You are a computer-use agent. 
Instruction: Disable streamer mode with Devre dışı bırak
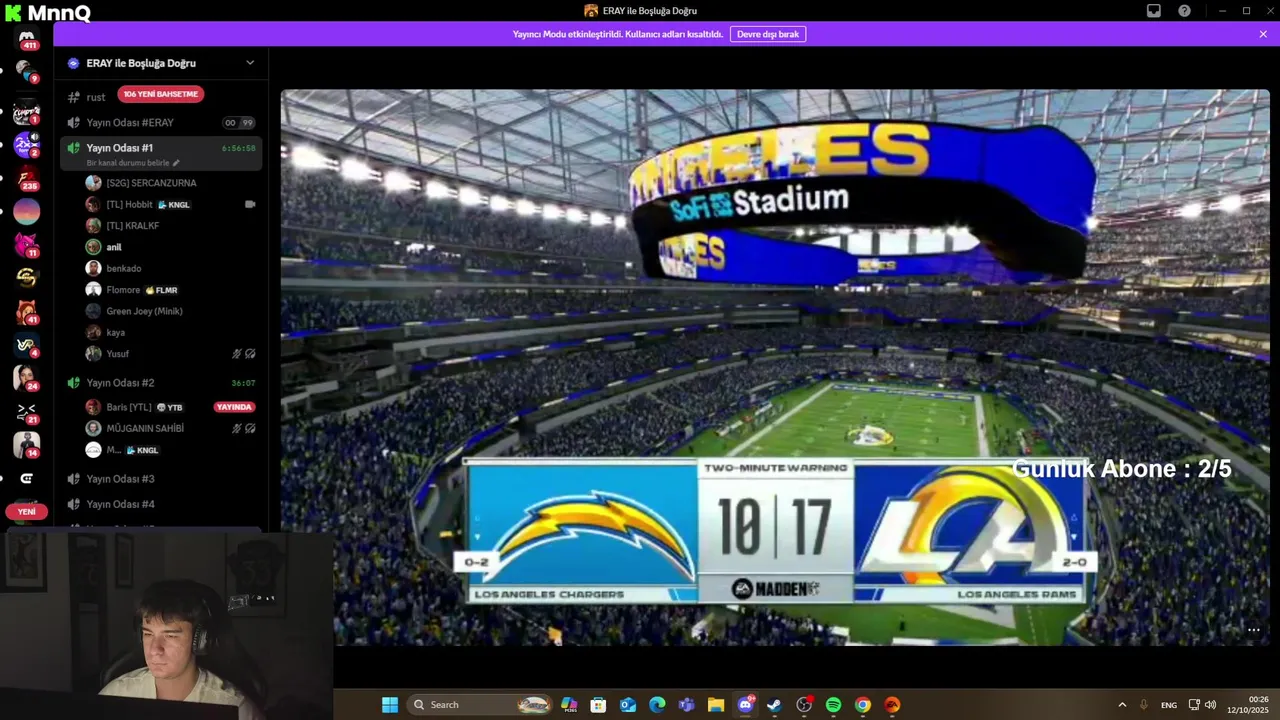[768, 34]
